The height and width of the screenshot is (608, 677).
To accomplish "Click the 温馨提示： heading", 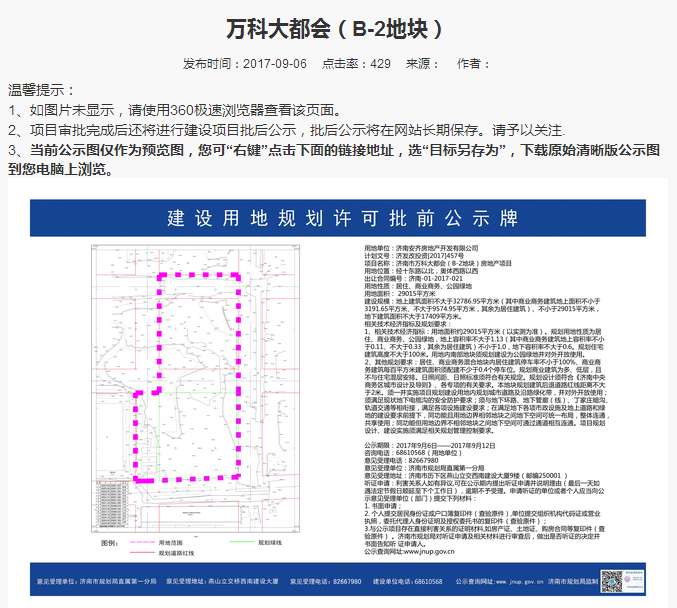I will (41, 90).
